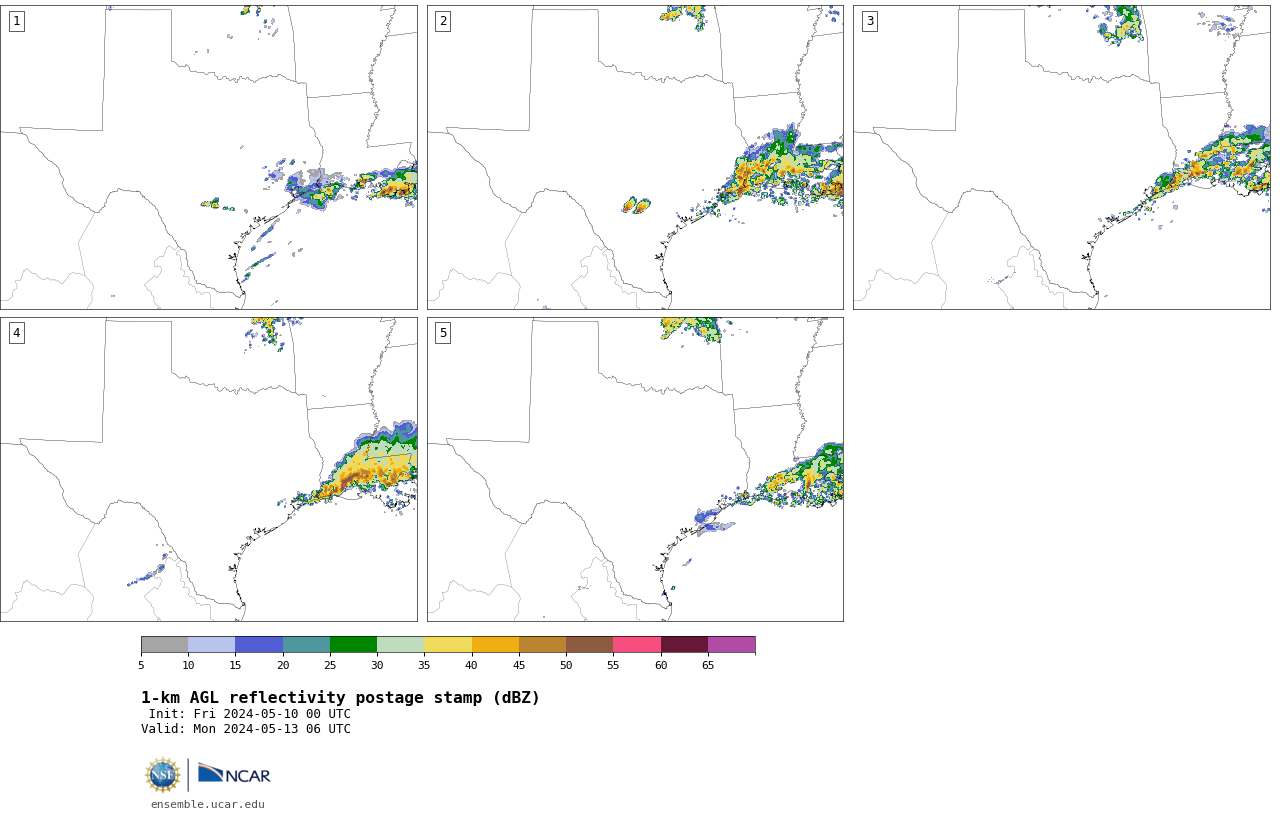
Task: Select the dark green 25-30 dBZ swatch
Action: [x=354, y=645]
